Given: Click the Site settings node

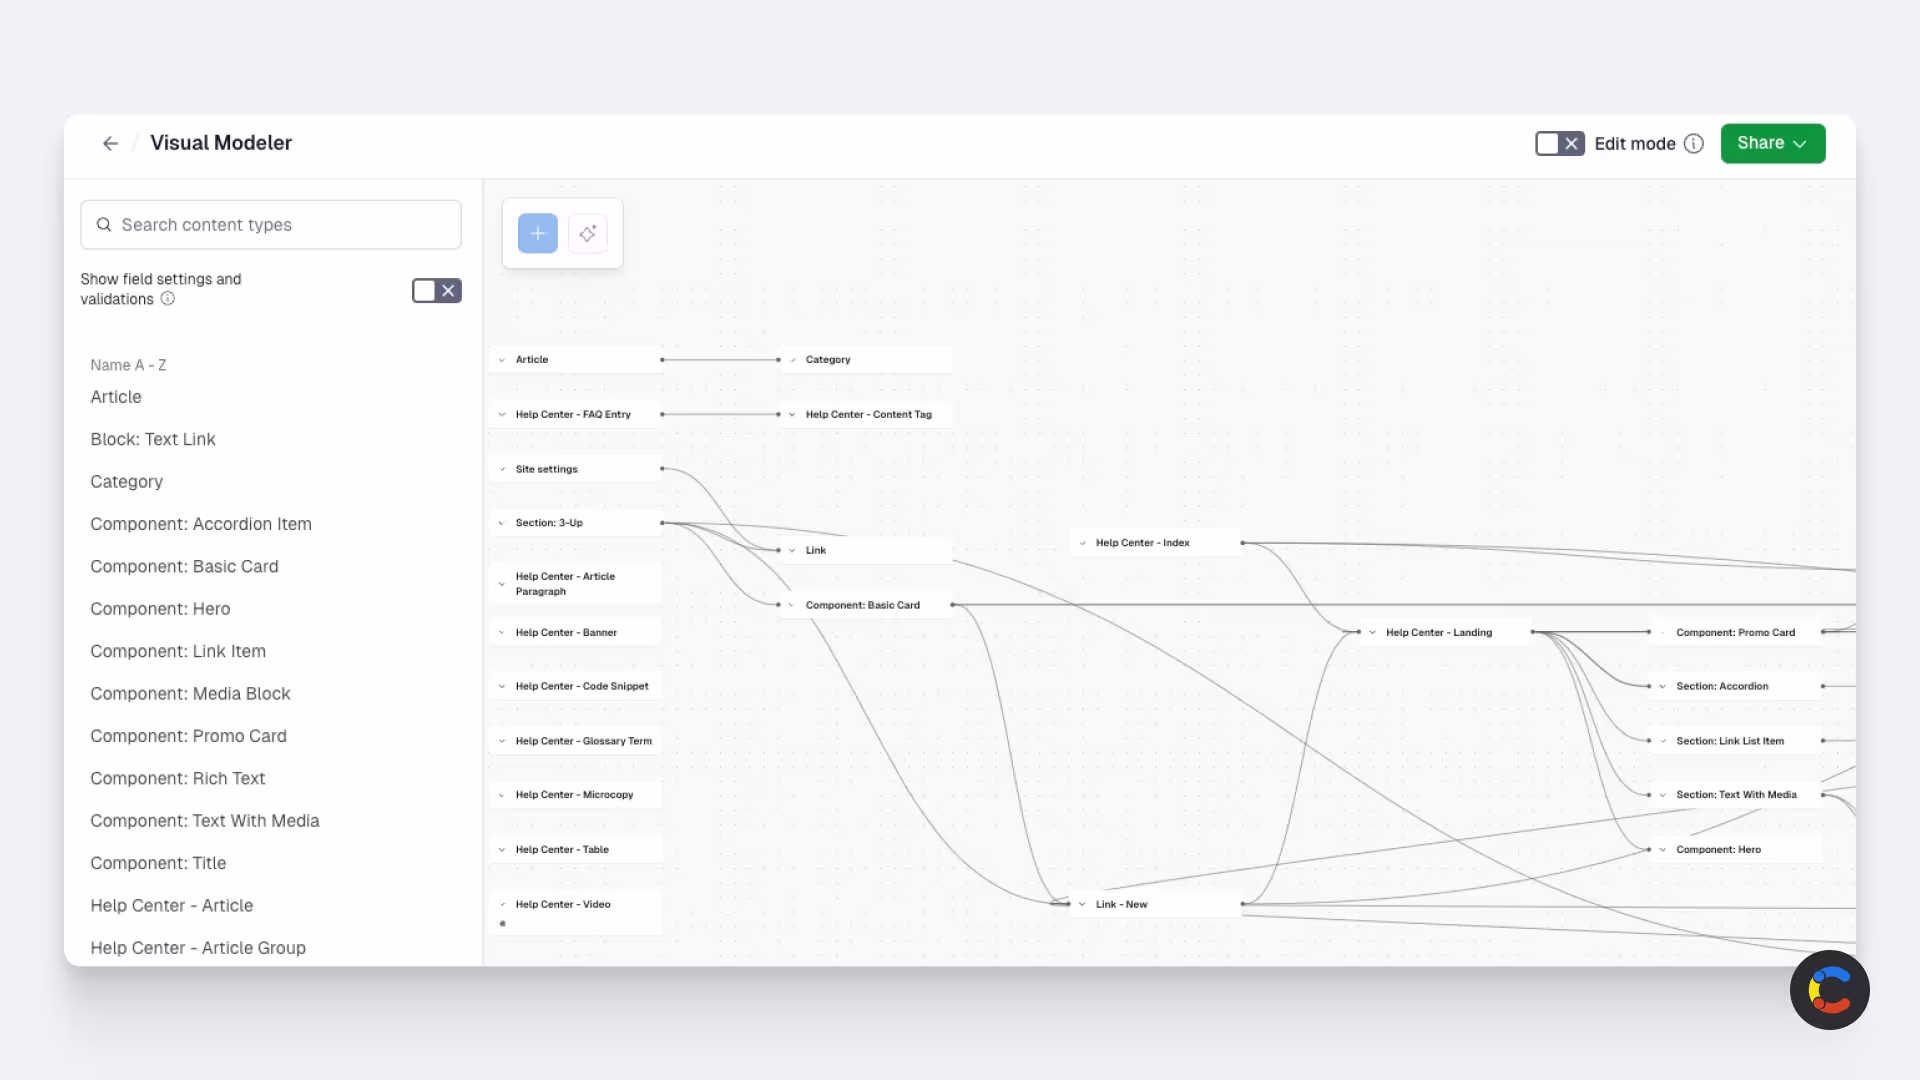Looking at the screenshot, I should click(576, 469).
